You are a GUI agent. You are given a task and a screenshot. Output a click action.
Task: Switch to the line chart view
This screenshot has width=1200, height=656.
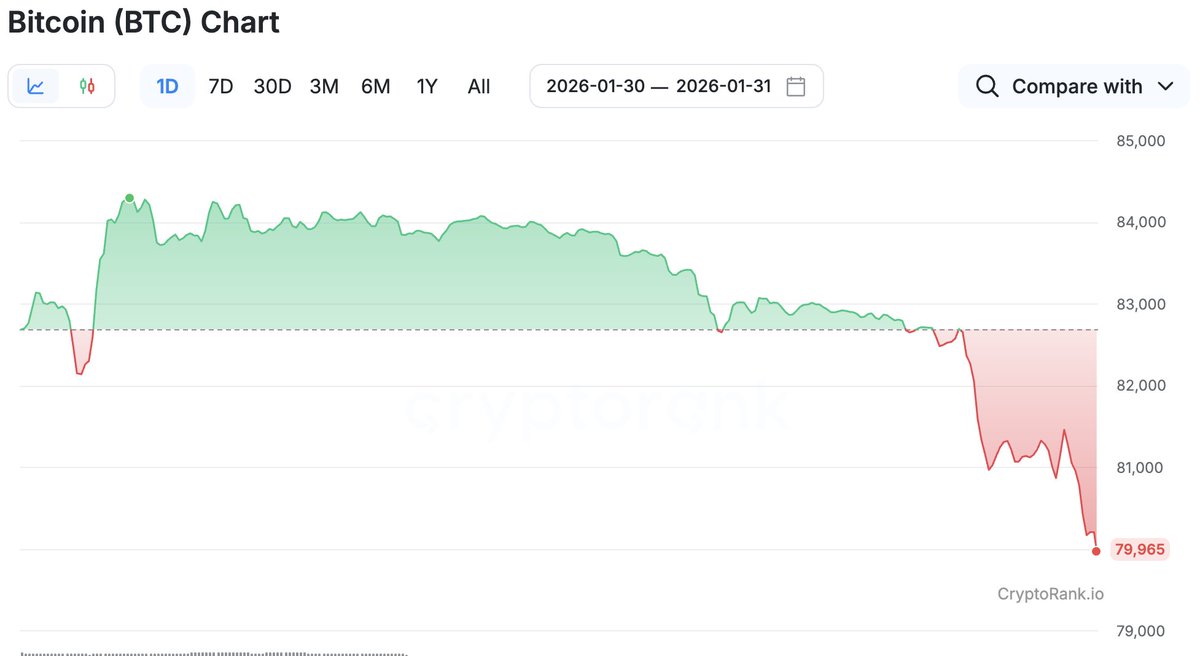[x=36, y=86]
